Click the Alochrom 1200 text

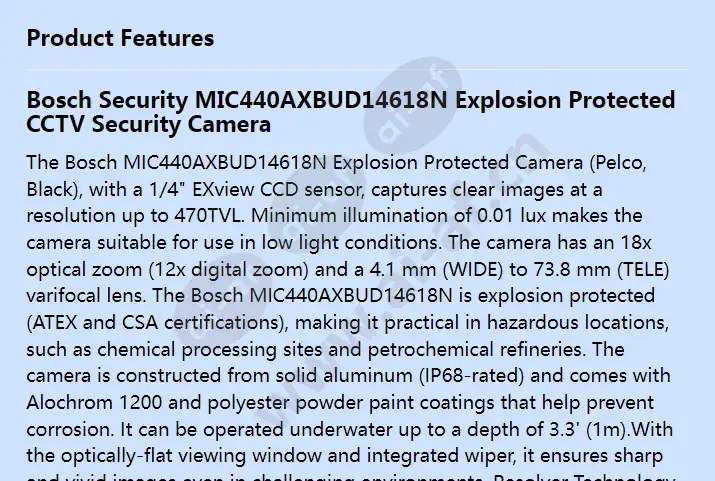(x=94, y=403)
